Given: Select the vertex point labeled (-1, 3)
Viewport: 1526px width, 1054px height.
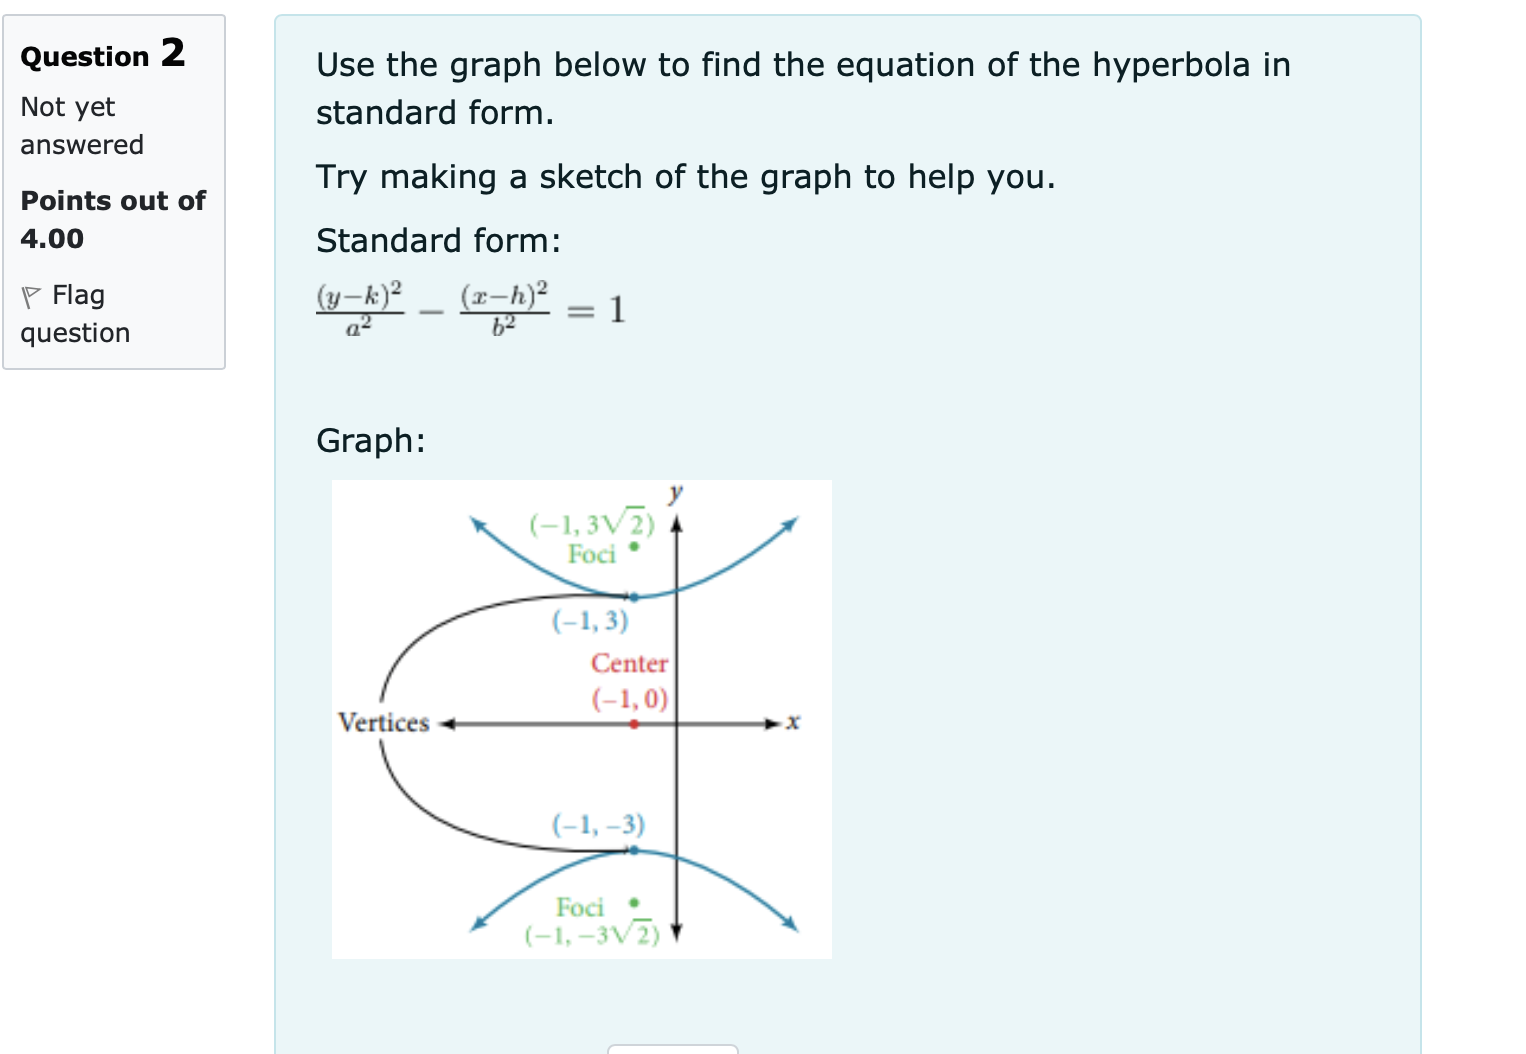Looking at the screenshot, I should point(632,598).
